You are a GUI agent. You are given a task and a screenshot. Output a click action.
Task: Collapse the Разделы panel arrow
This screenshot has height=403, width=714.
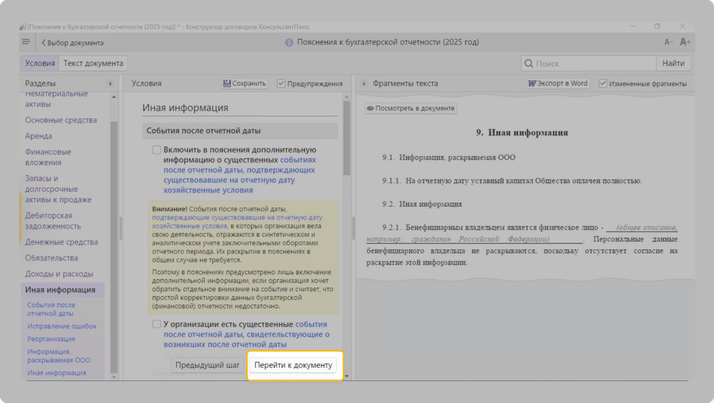click(110, 84)
